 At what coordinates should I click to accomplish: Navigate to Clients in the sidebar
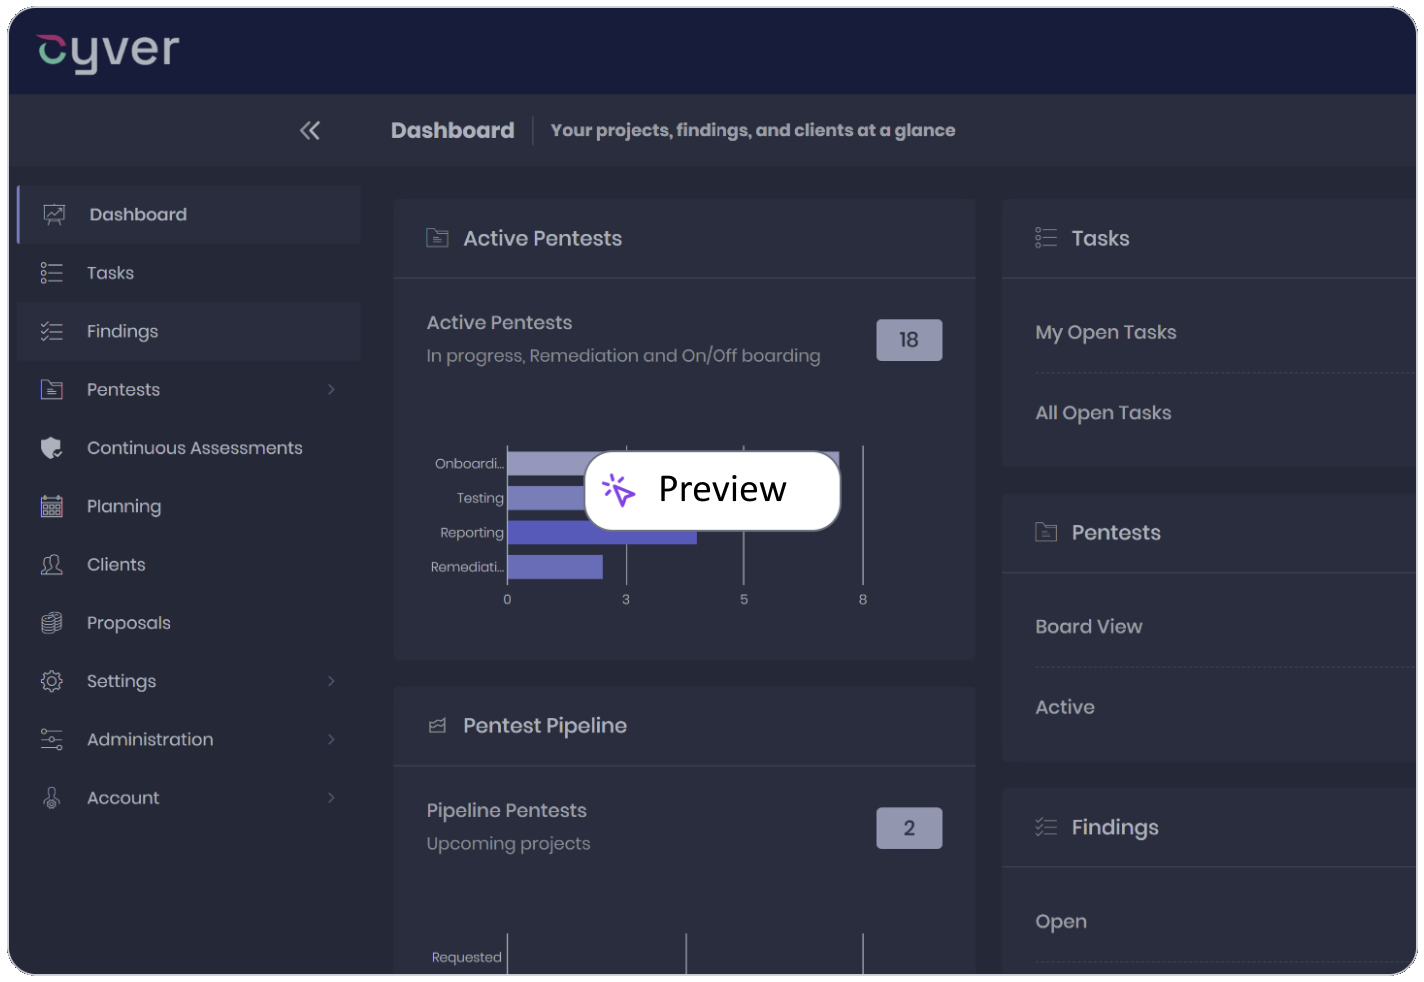(x=190, y=565)
